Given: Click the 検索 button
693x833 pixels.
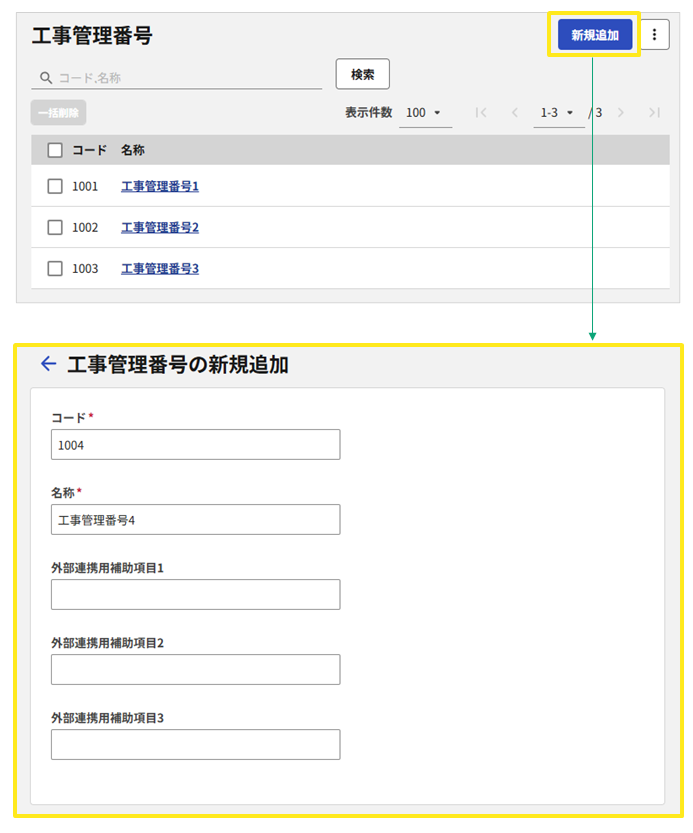Looking at the screenshot, I should click(x=362, y=74).
